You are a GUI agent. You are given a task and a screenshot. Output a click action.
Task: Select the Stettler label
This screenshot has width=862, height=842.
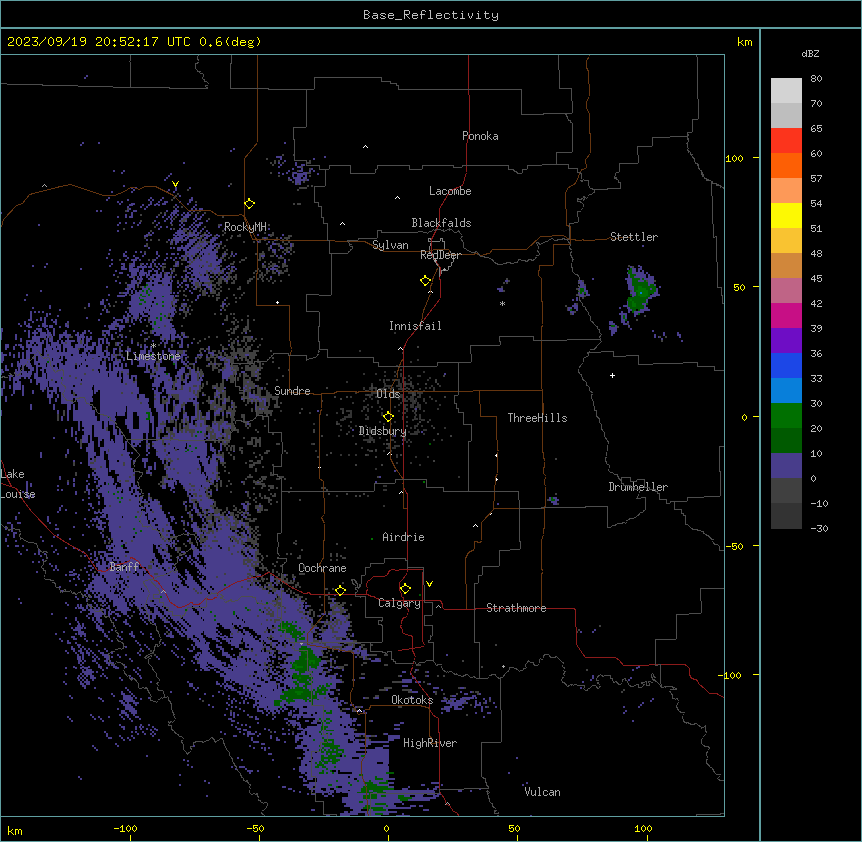[x=634, y=237]
